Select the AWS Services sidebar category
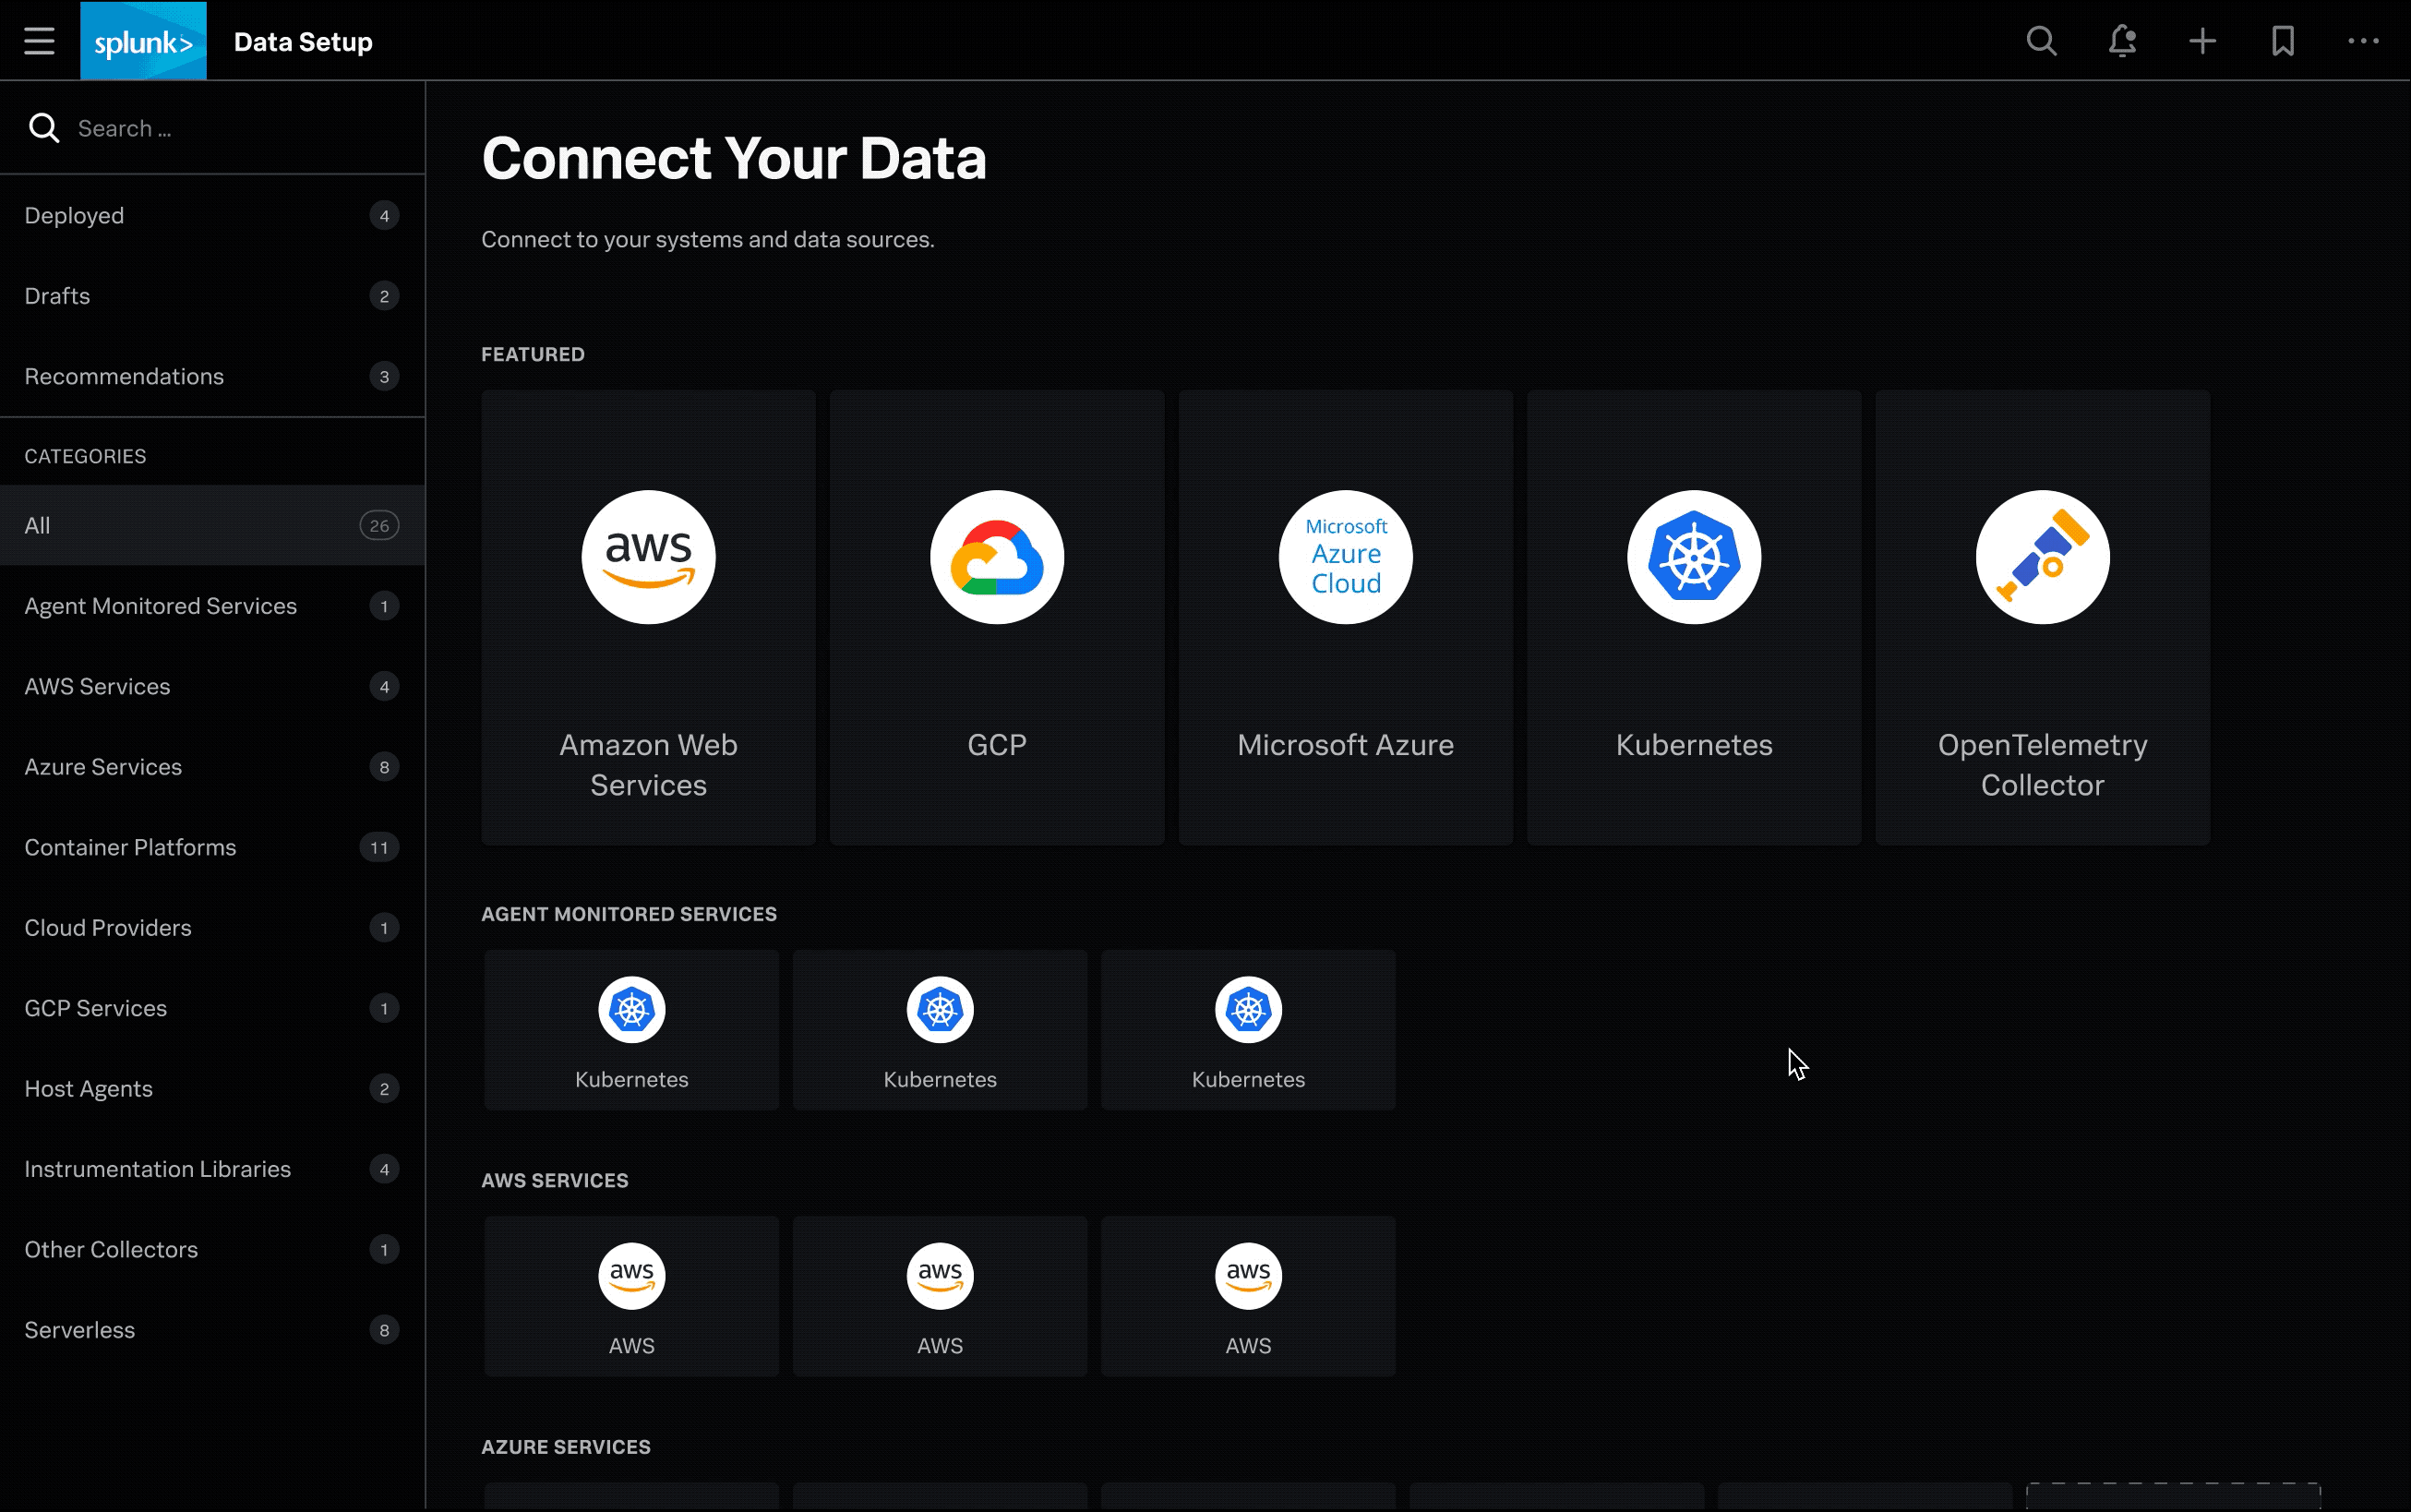This screenshot has height=1512, width=2411. click(x=100, y=687)
